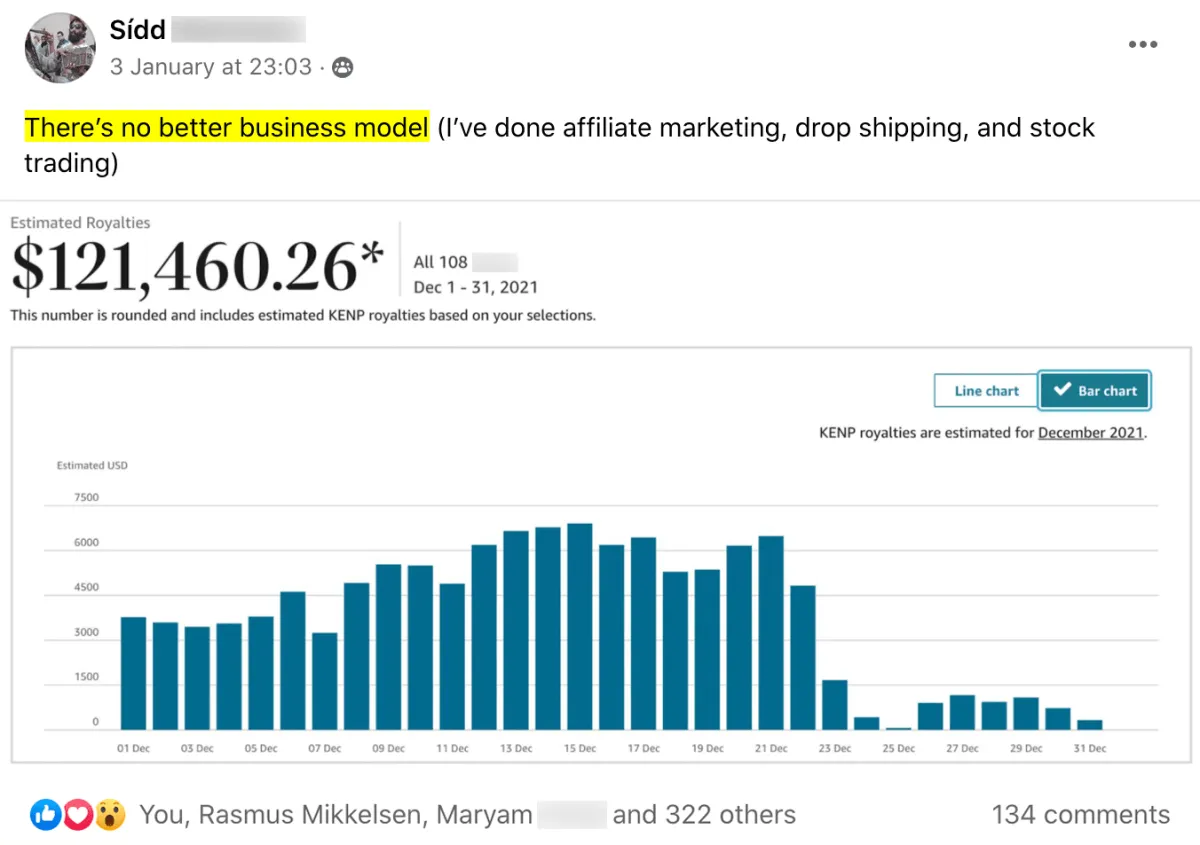Switch to the Line chart view
Viewport: 1200px width, 845px height.
(x=985, y=391)
